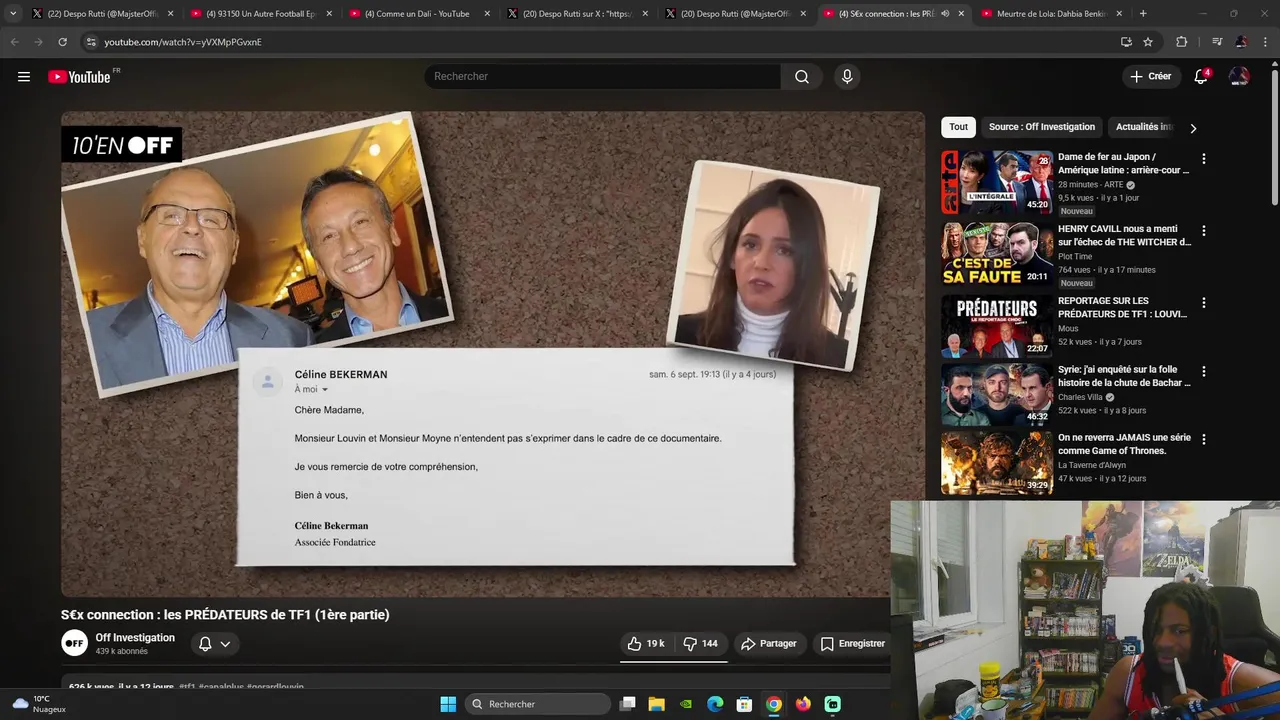This screenshot has width=1280, height=720.
Task: Switch to the Despo Rutti sur X tab
Action: click(x=576, y=14)
